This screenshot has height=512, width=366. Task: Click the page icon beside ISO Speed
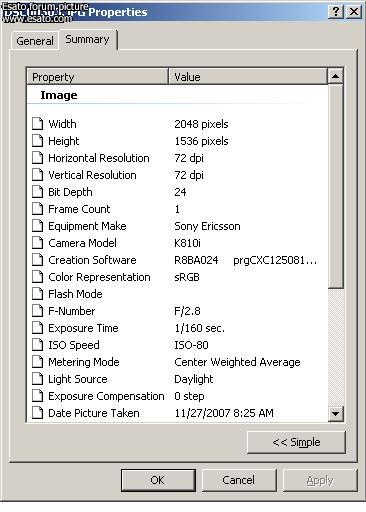pos(38,345)
